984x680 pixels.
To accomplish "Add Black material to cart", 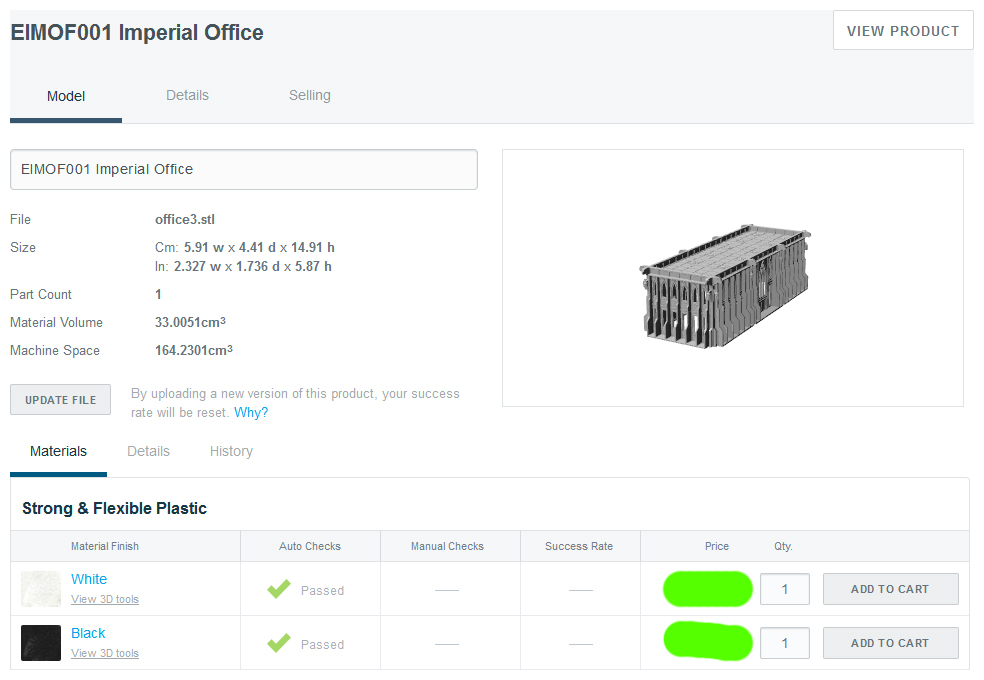I will pyautogui.click(x=890, y=643).
